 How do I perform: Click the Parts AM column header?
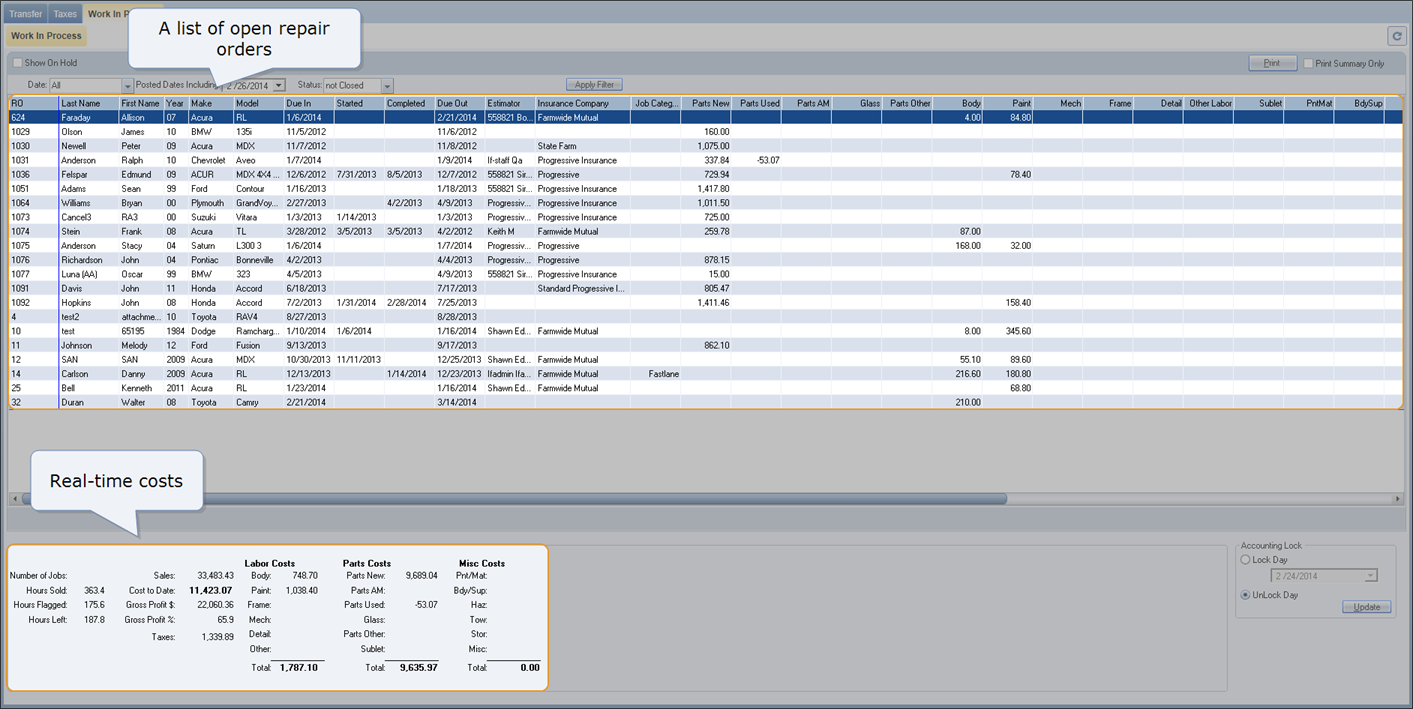807,103
